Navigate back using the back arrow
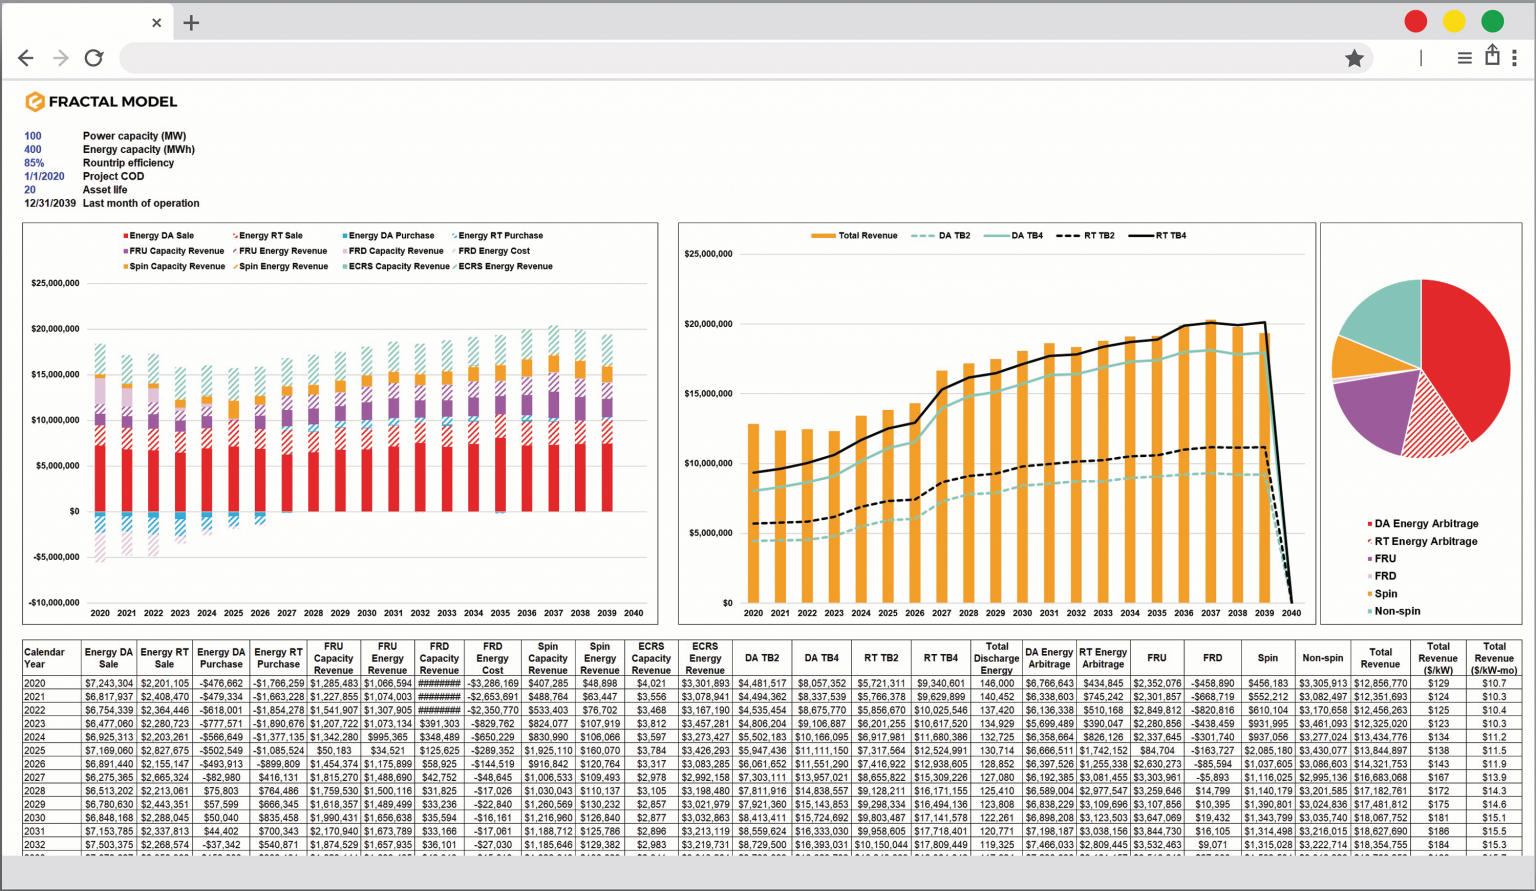Viewport: 1536px width, 891px height. [26, 58]
